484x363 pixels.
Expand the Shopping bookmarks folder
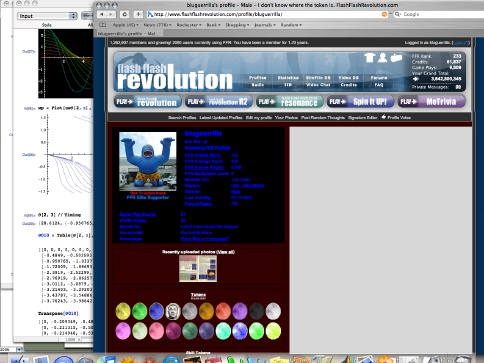coord(237,25)
